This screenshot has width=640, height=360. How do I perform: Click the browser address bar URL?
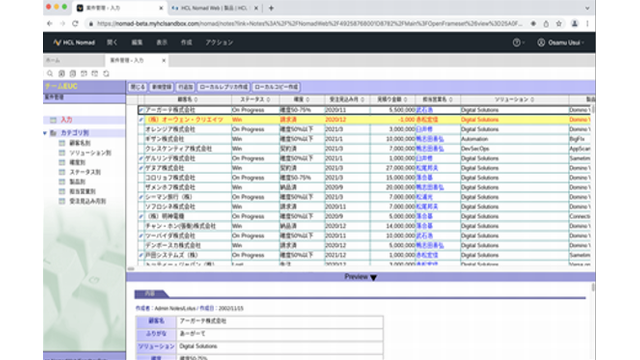(x=309, y=24)
